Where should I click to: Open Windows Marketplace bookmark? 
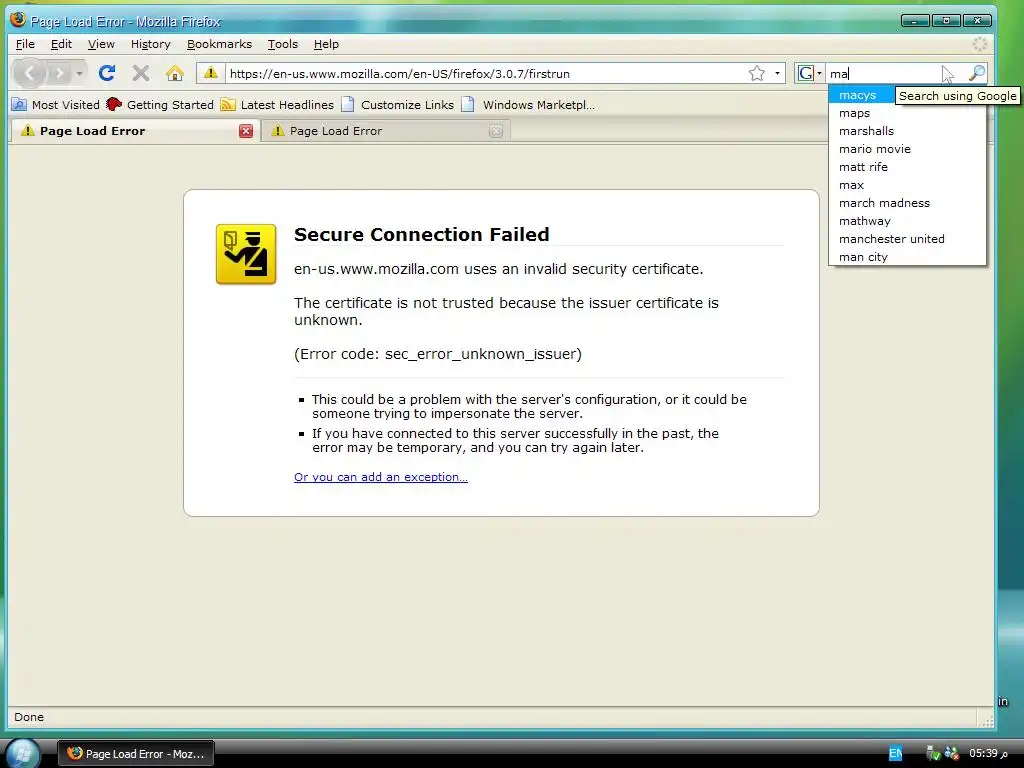(x=528, y=104)
